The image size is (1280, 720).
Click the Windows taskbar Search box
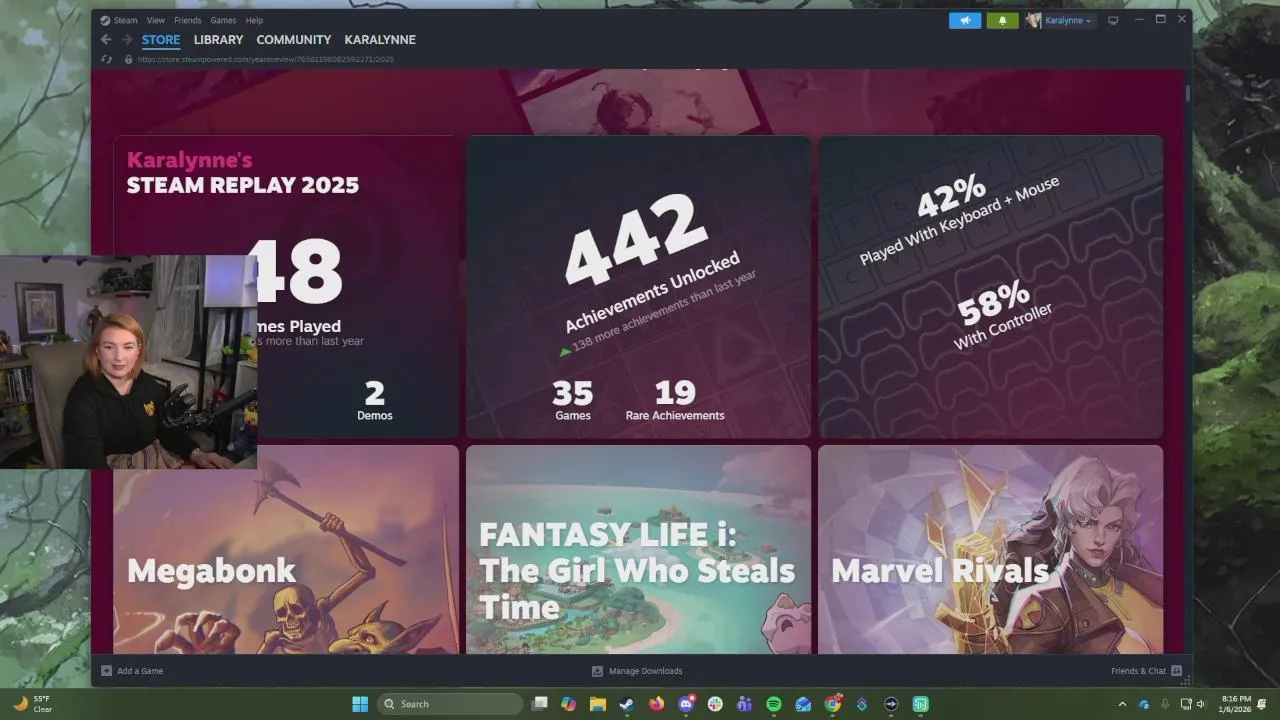(x=450, y=704)
